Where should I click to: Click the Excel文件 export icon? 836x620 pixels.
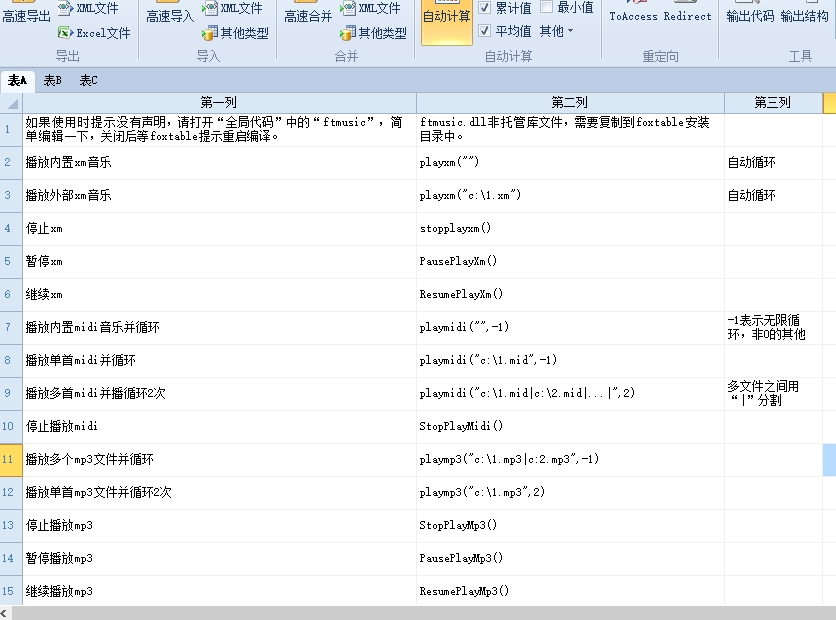pyautogui.click(x=65, y=33)
